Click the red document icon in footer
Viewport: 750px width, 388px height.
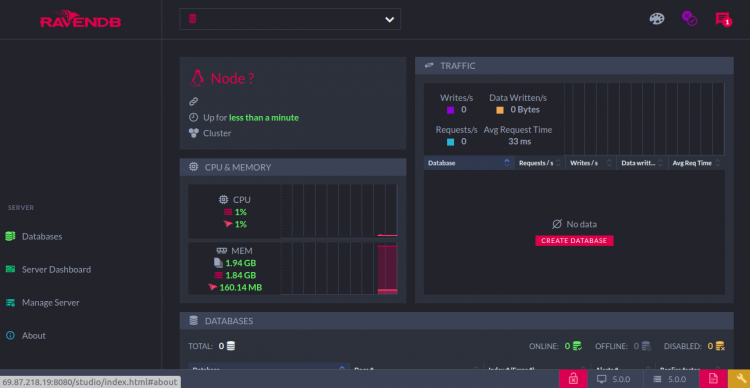[713, 379]
